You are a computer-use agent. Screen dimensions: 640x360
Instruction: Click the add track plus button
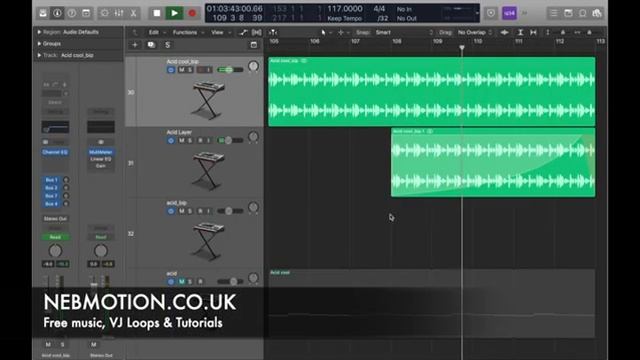(135, 45)
